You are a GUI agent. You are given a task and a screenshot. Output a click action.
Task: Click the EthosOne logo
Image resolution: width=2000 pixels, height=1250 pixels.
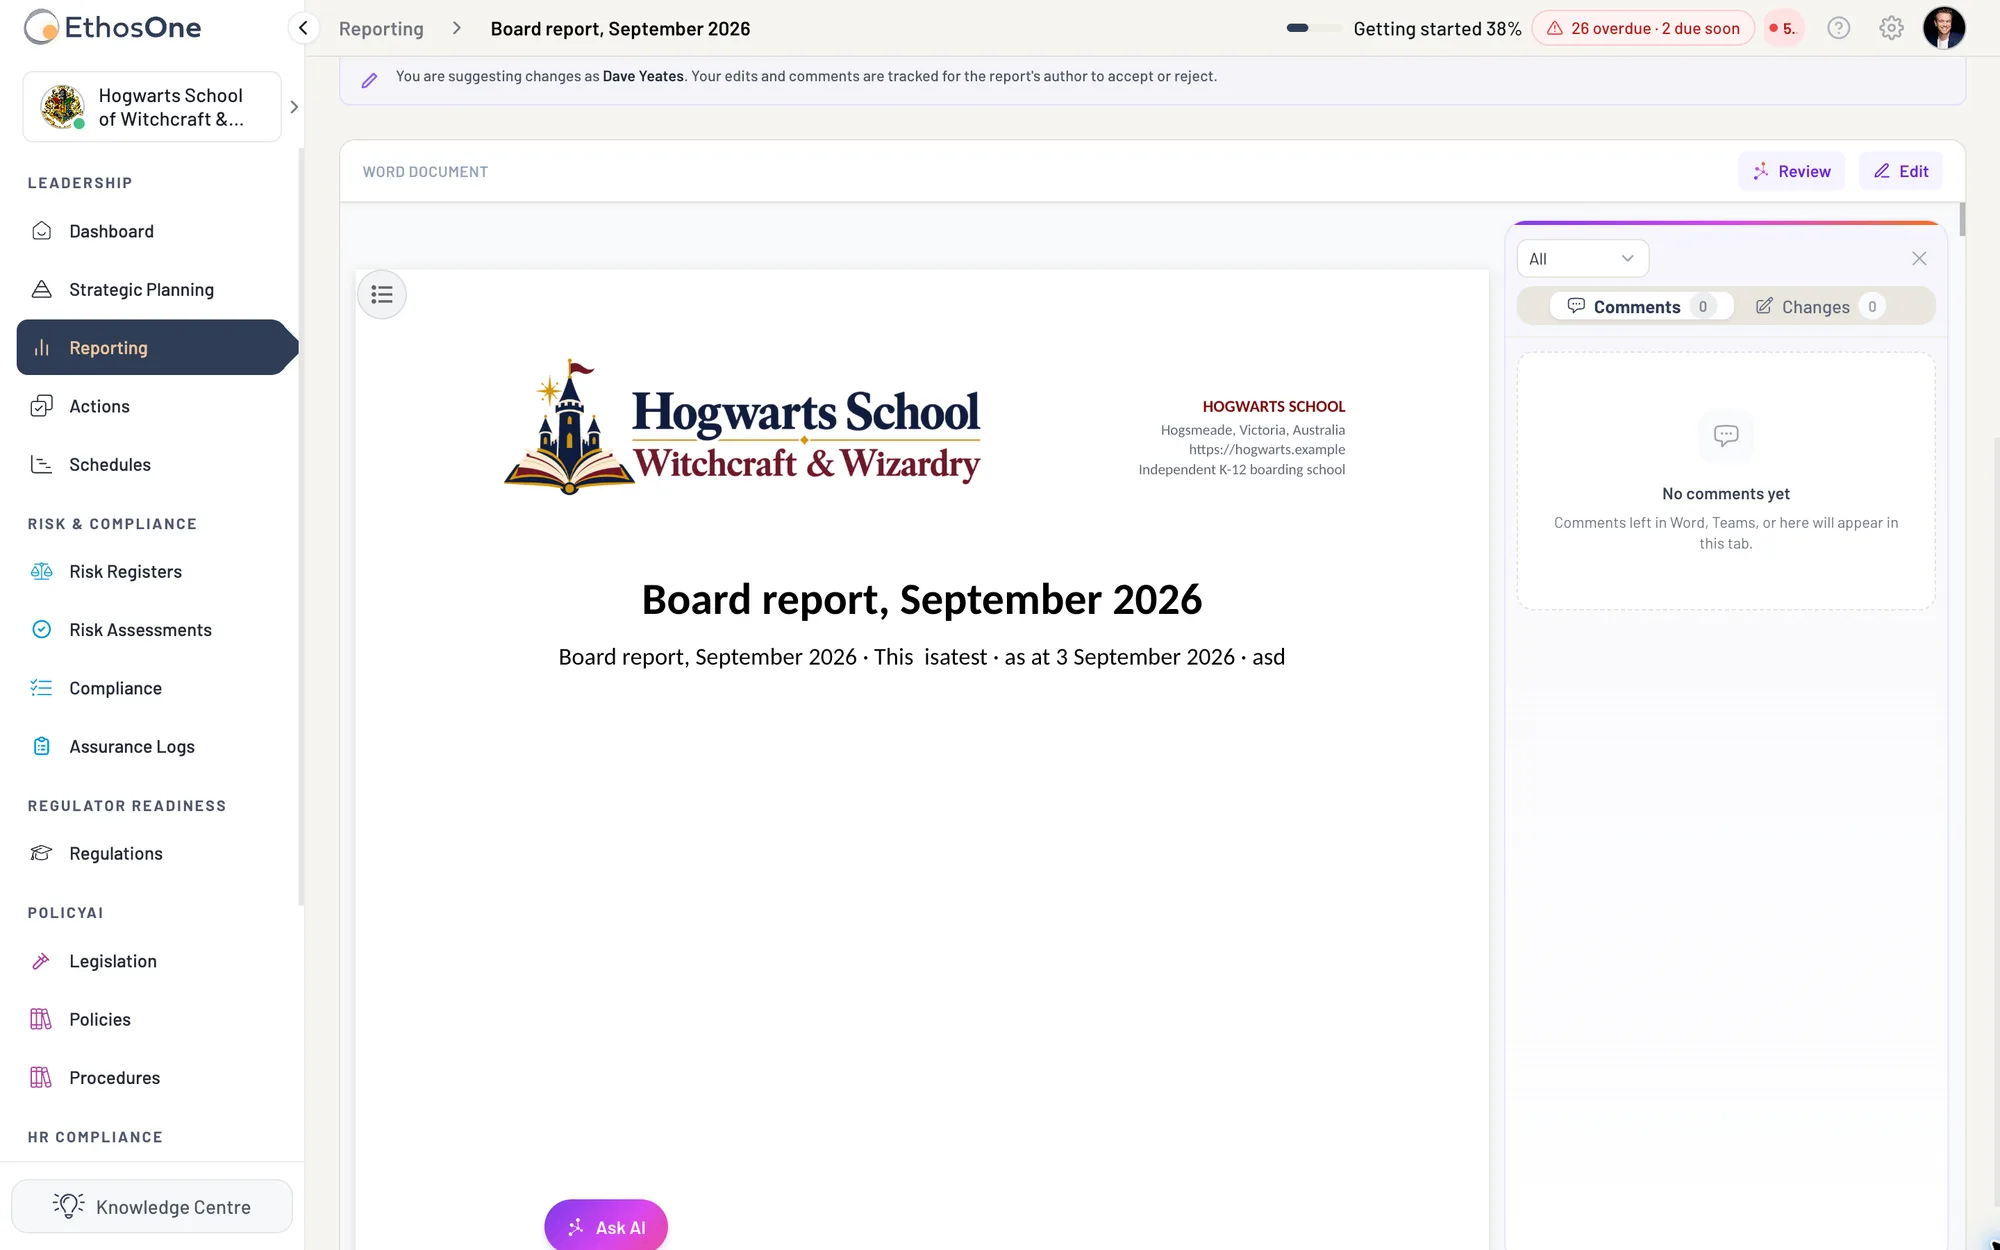click(112, 27)
